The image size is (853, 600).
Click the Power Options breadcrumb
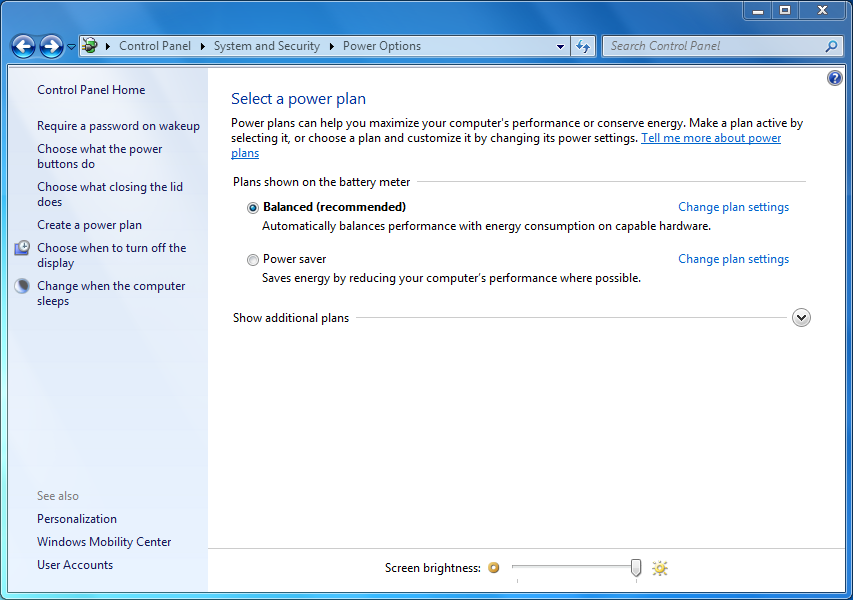tap(382, 46)
